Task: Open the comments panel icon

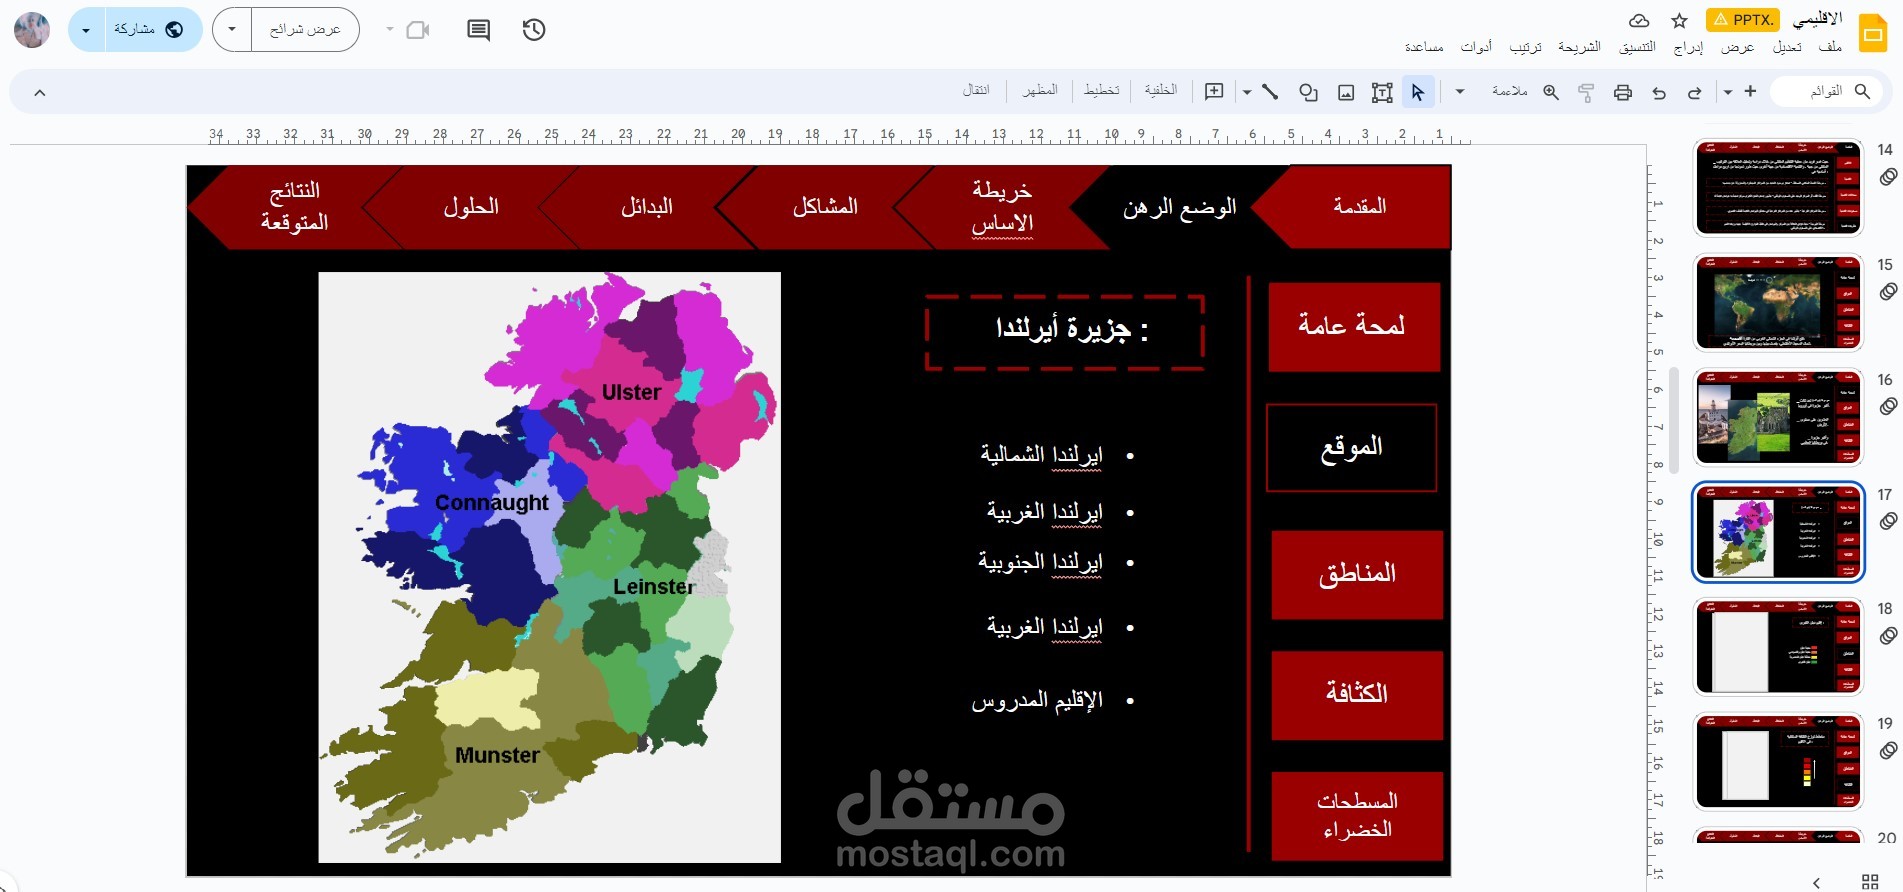Action: point(479,30)
